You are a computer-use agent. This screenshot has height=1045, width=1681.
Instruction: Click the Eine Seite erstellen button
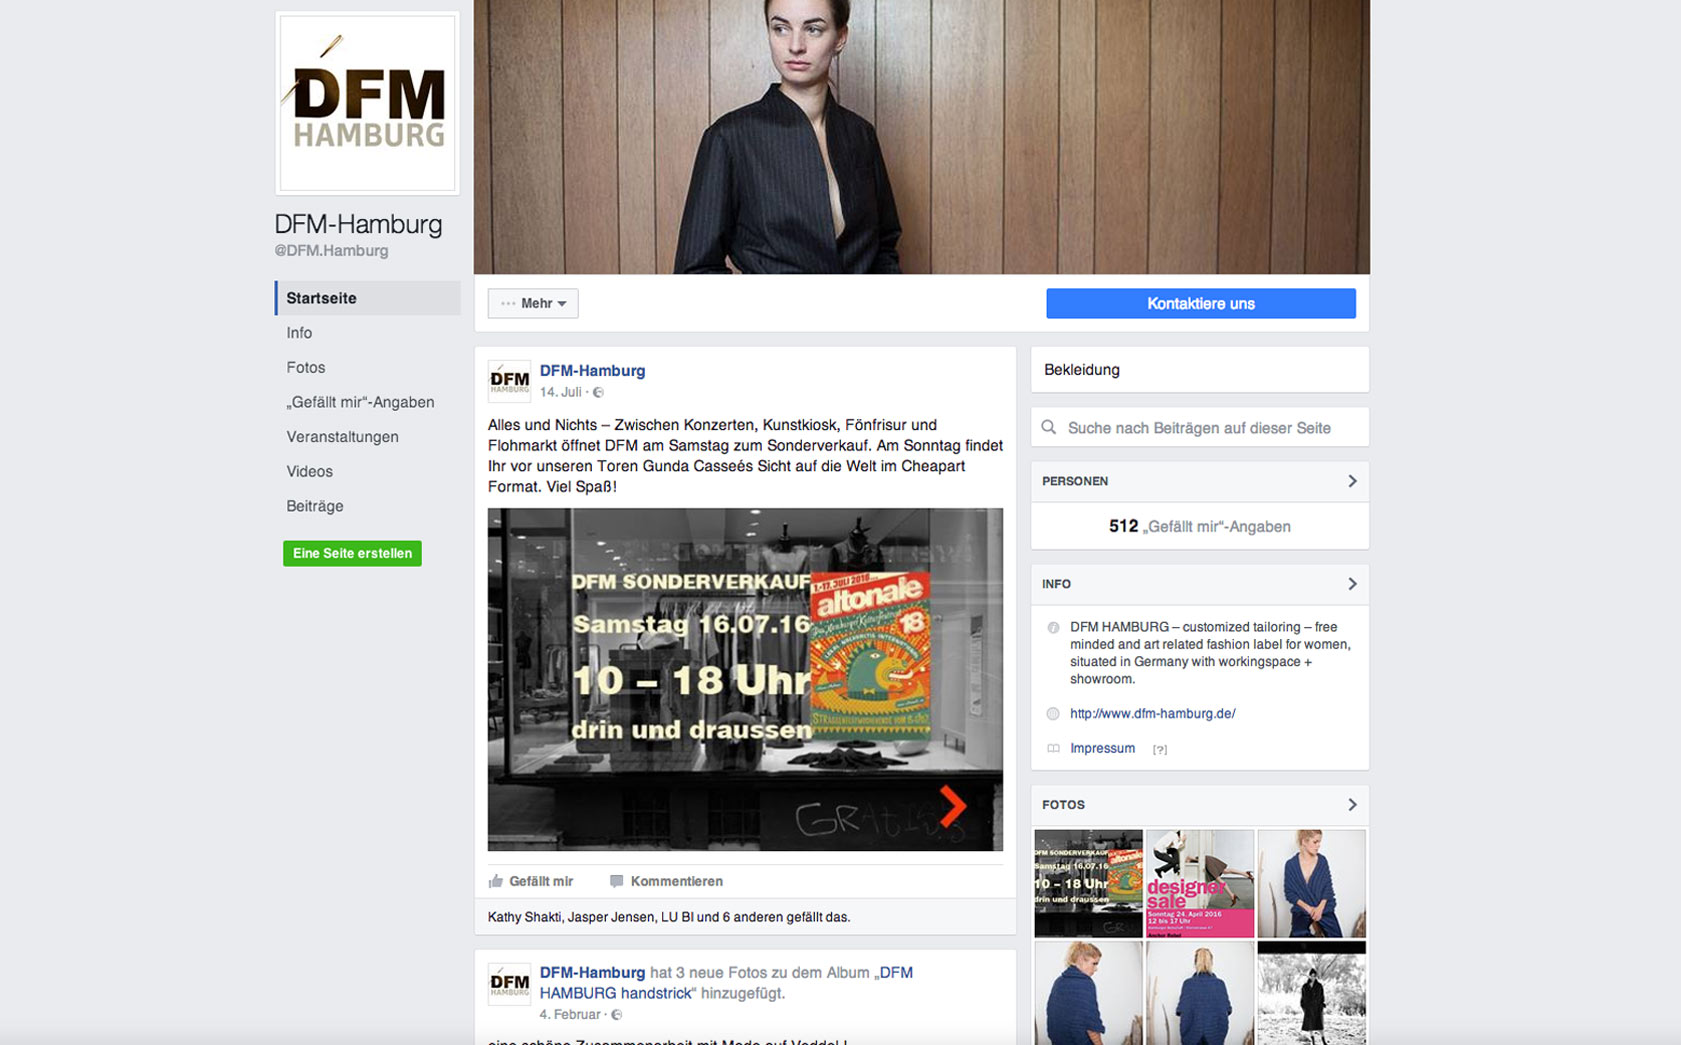(x=352, y=553)
